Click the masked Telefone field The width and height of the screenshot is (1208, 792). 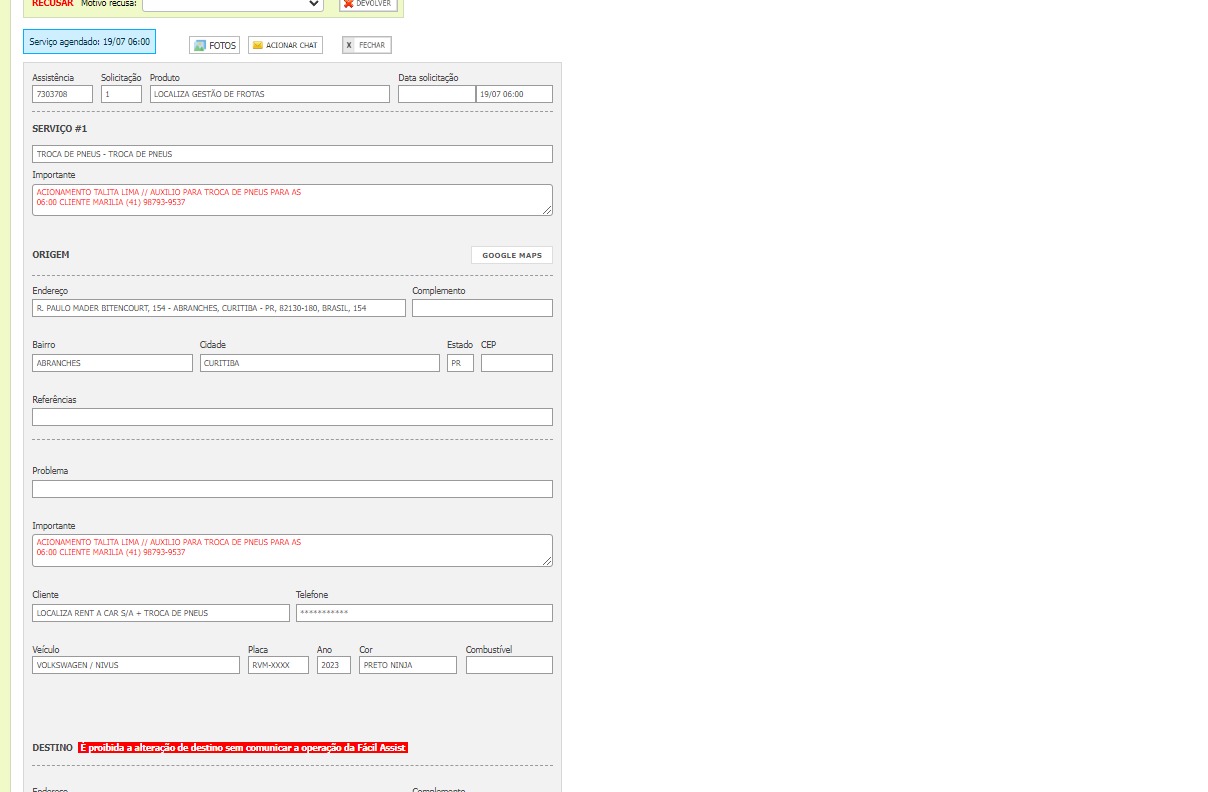click(424, 613)
